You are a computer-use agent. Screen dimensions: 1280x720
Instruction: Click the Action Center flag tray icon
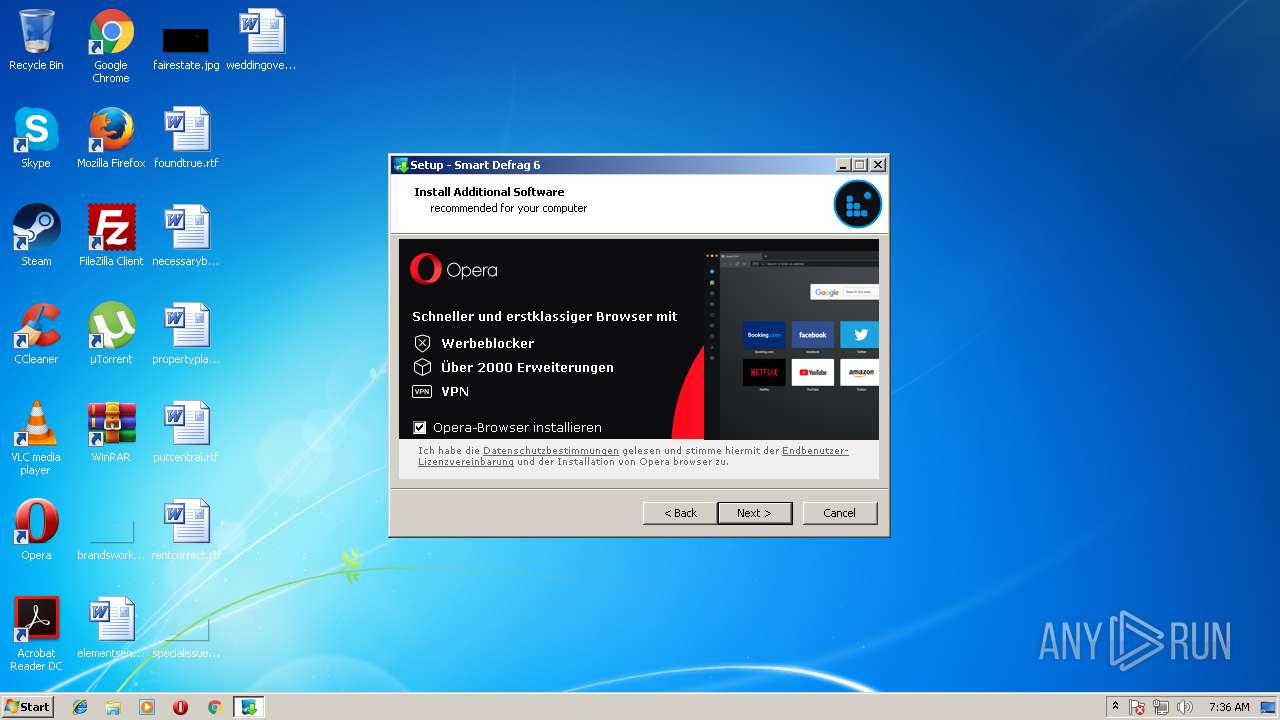point(1138,707)
